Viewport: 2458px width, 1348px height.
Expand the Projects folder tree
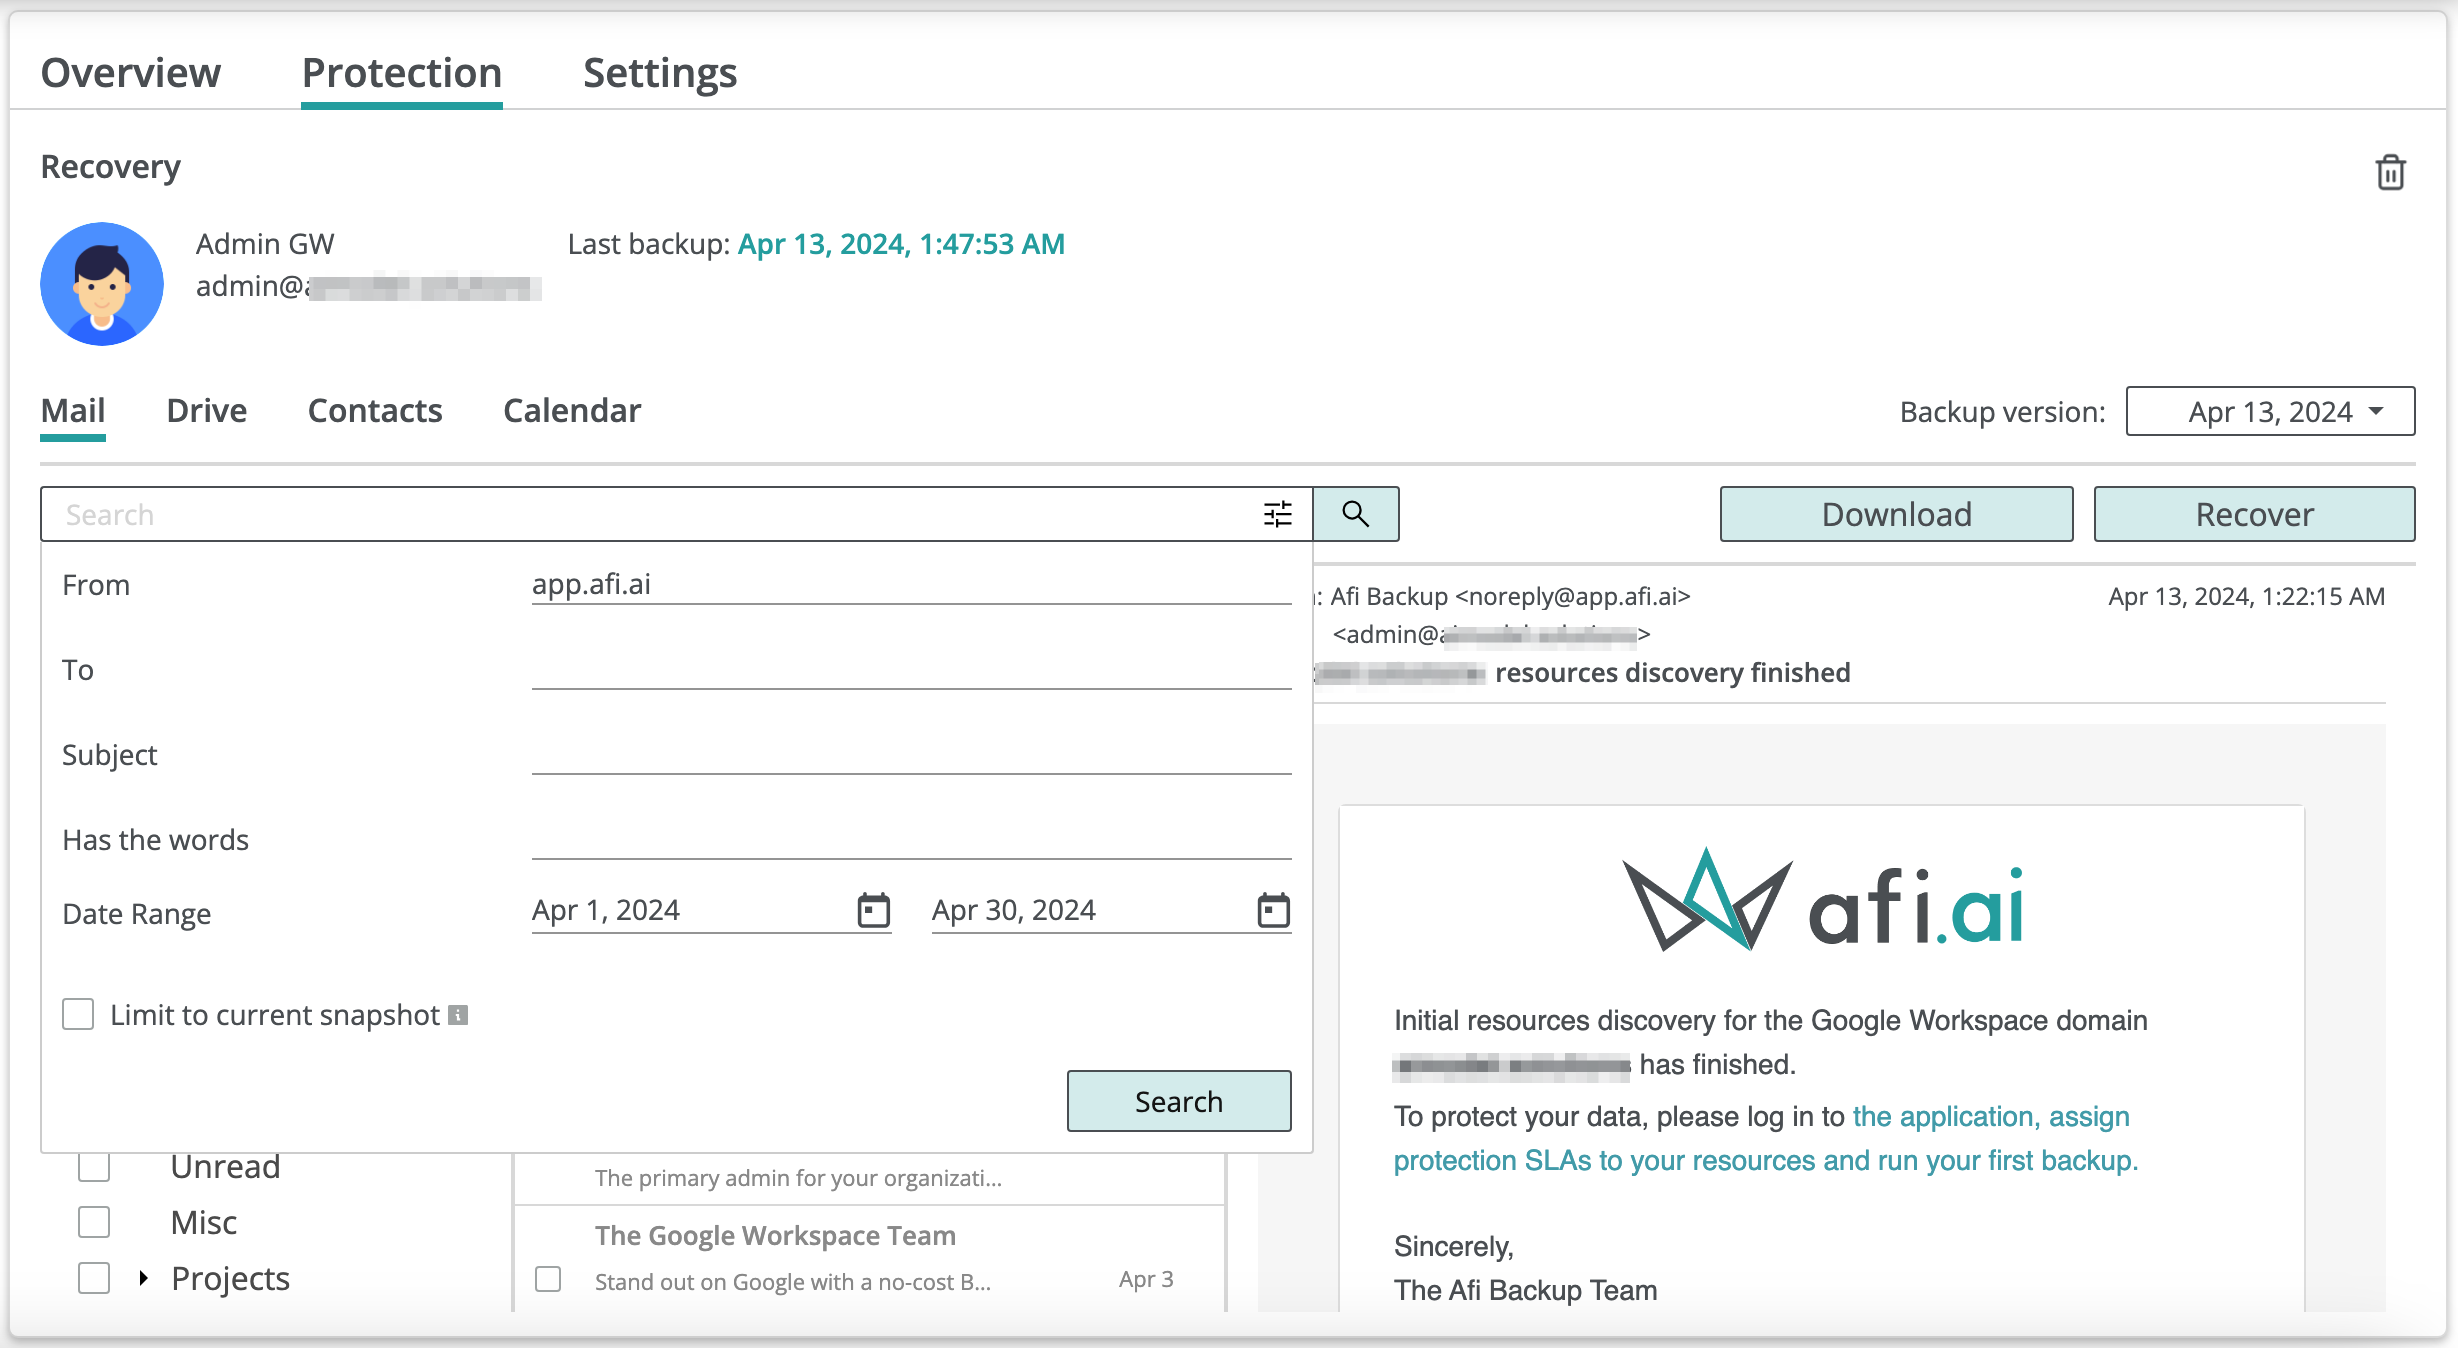pyautogui.click(x=144, y=1278)
